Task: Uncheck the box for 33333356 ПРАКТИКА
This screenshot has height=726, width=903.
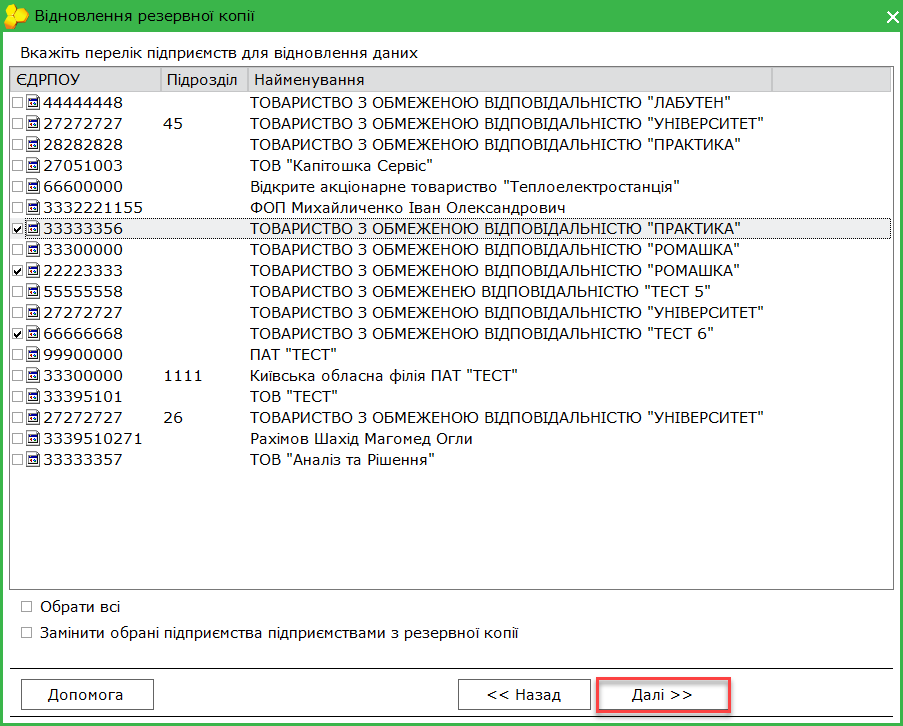Action: click(x=17, y=229)
